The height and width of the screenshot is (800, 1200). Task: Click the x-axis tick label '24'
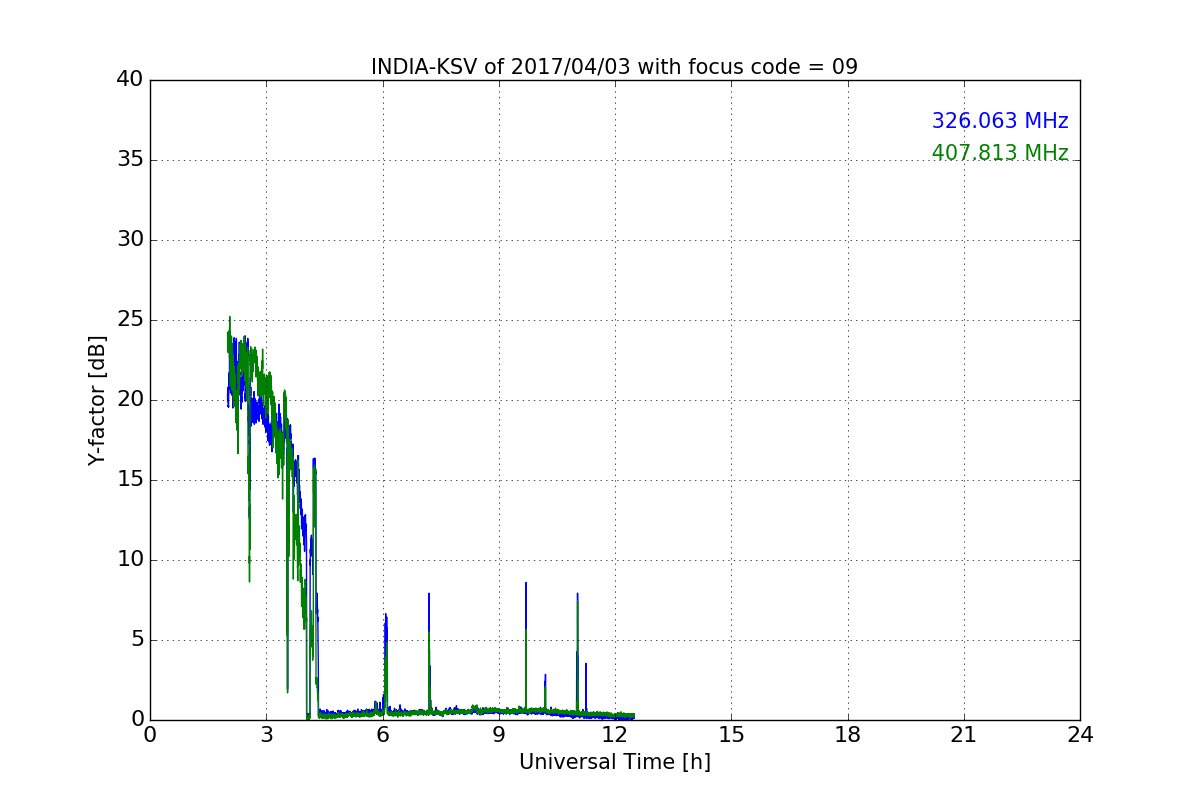coord(1080,734)
